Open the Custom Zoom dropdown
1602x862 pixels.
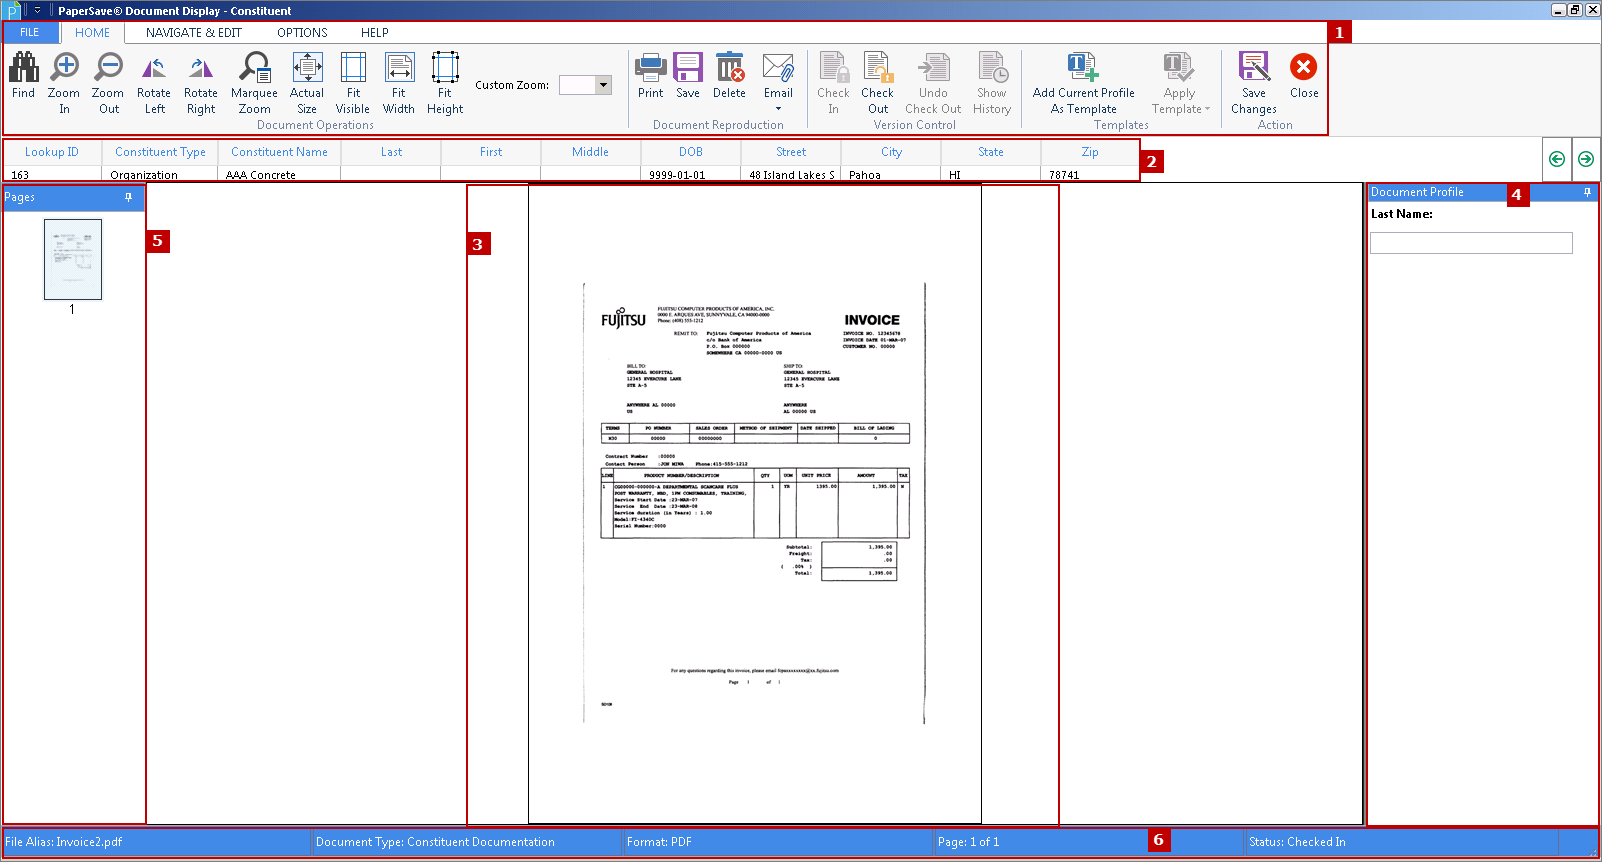603,85
